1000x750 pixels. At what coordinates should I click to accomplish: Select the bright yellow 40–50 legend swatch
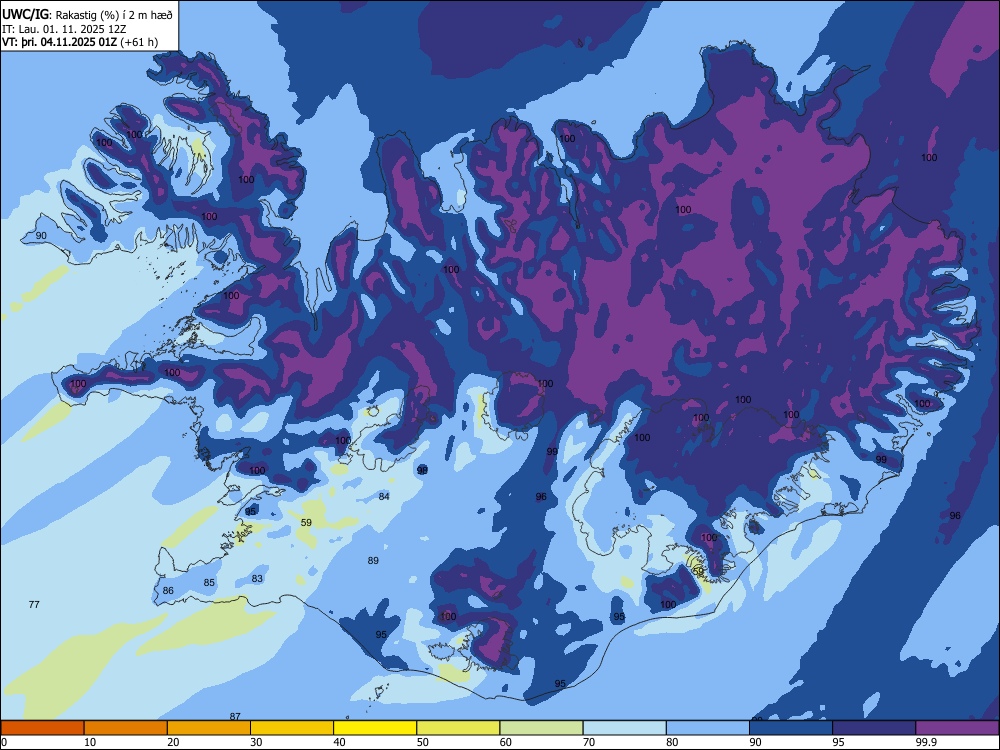[375, 728]
